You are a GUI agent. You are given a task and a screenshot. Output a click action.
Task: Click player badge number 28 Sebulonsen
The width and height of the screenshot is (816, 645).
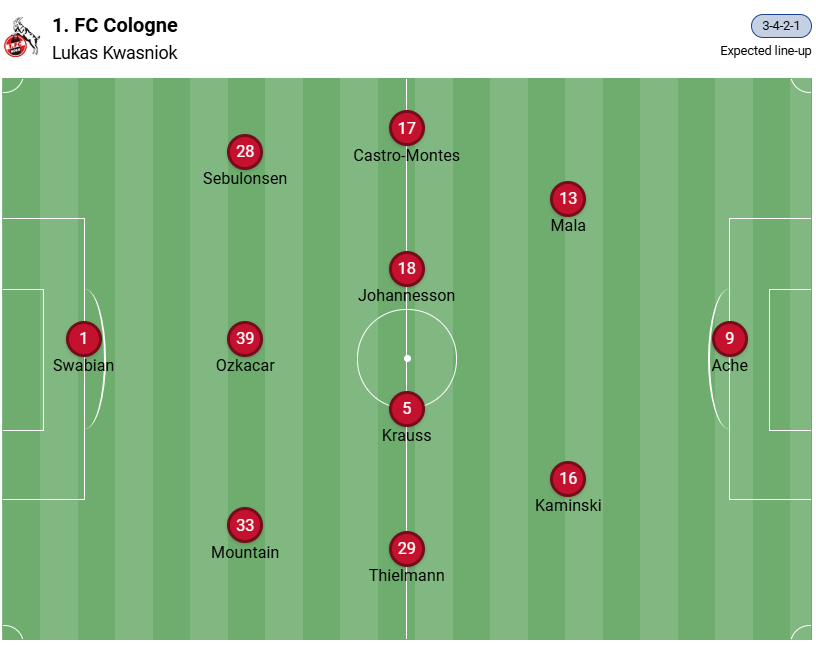click(x=245, y=152)
